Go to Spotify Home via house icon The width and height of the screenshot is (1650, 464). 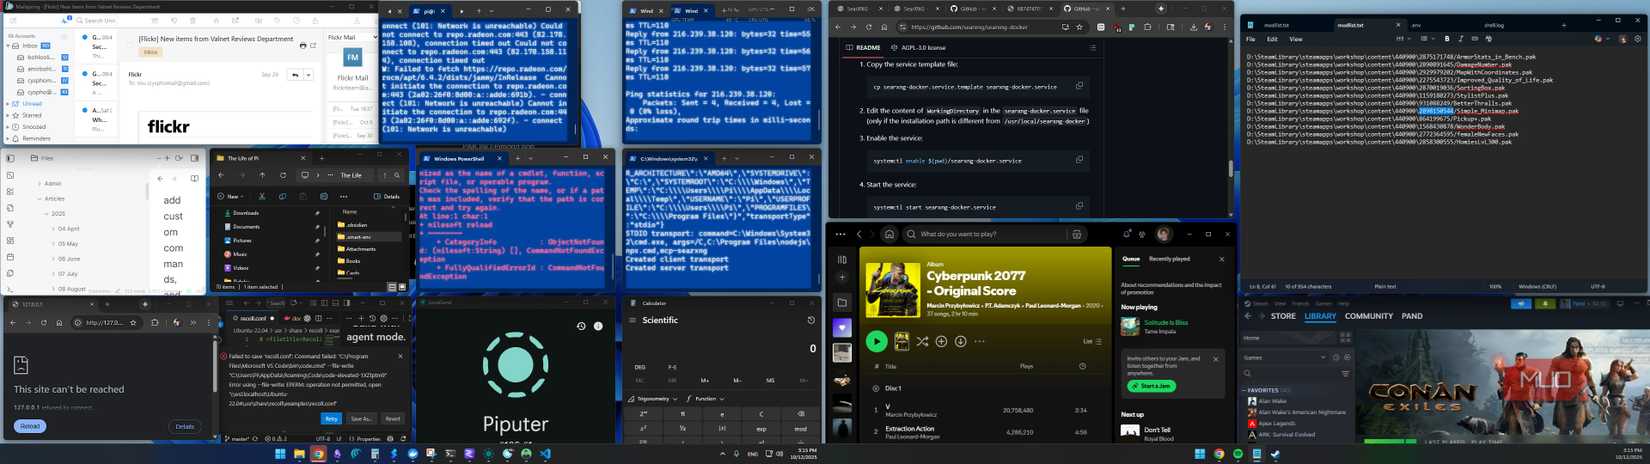tap(889, 235)
